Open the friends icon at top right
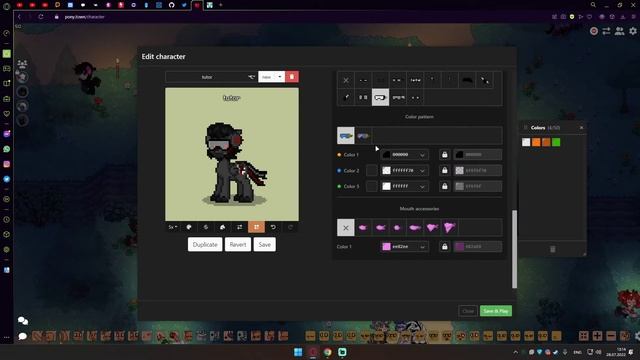 [620, 31]
